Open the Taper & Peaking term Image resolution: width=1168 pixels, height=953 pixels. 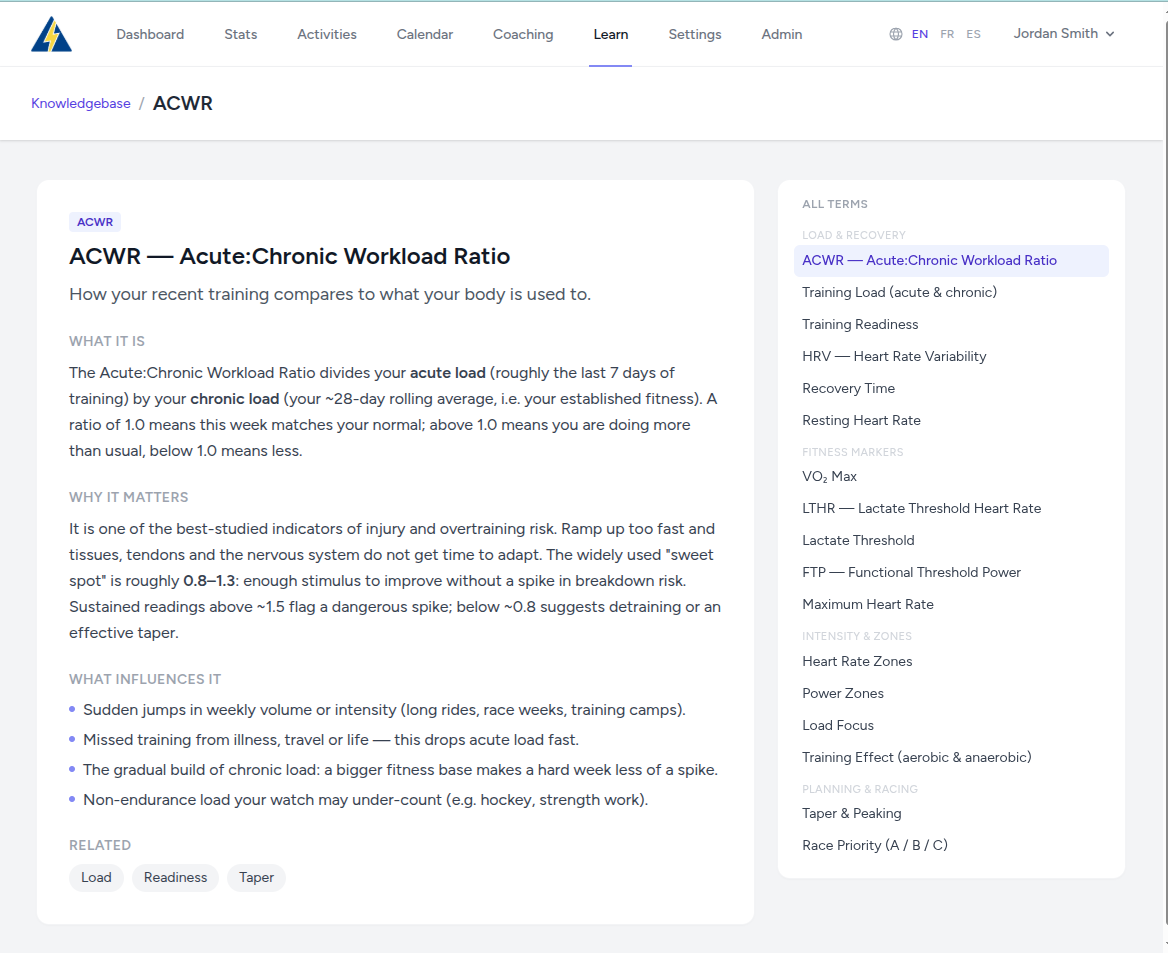(x=951, y=814)
